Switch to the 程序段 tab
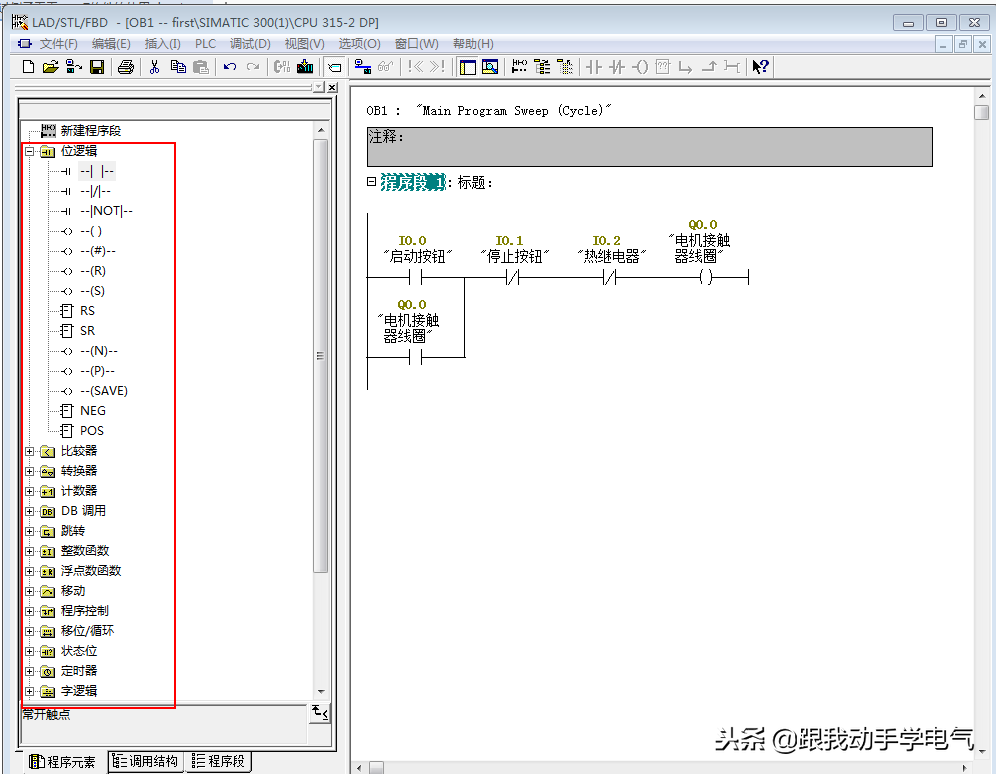 tap(219, 762)
